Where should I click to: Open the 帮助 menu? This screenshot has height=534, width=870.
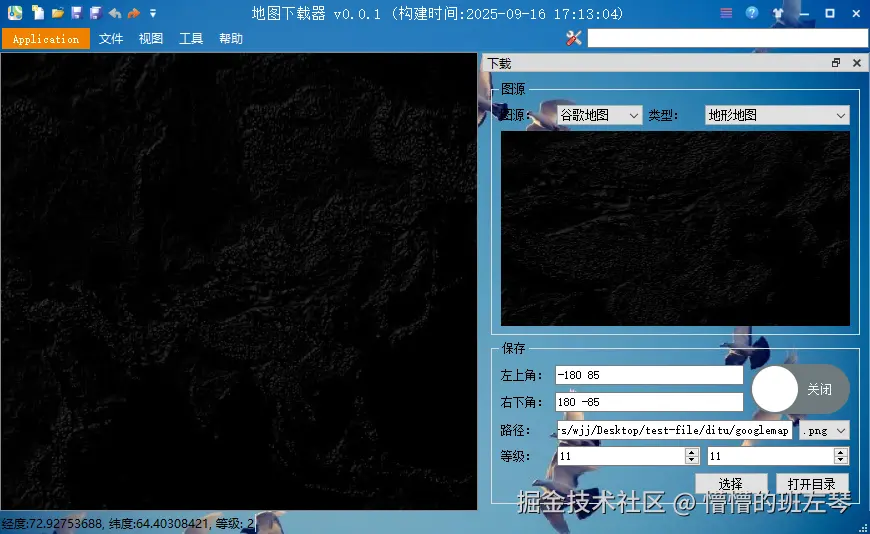pos(231,39)
